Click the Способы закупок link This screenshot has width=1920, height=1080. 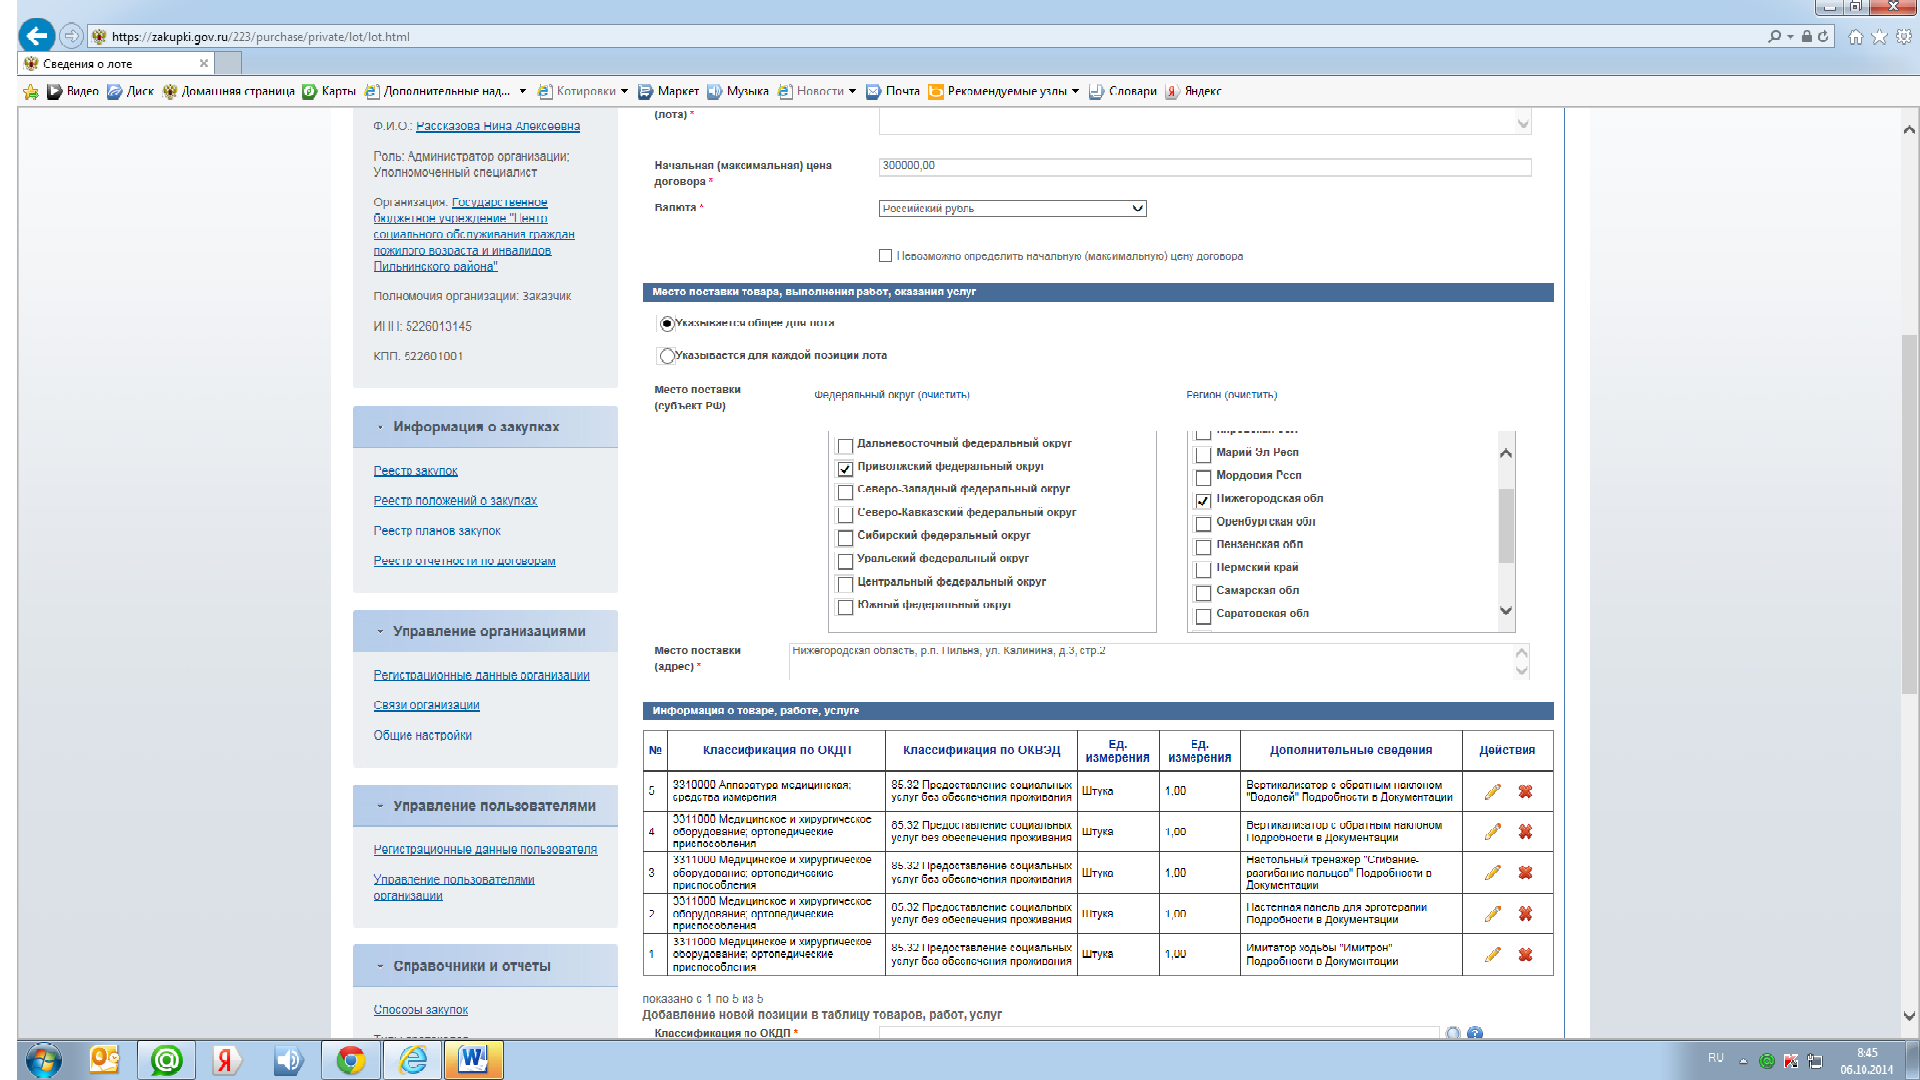(x=420, y=1010)
